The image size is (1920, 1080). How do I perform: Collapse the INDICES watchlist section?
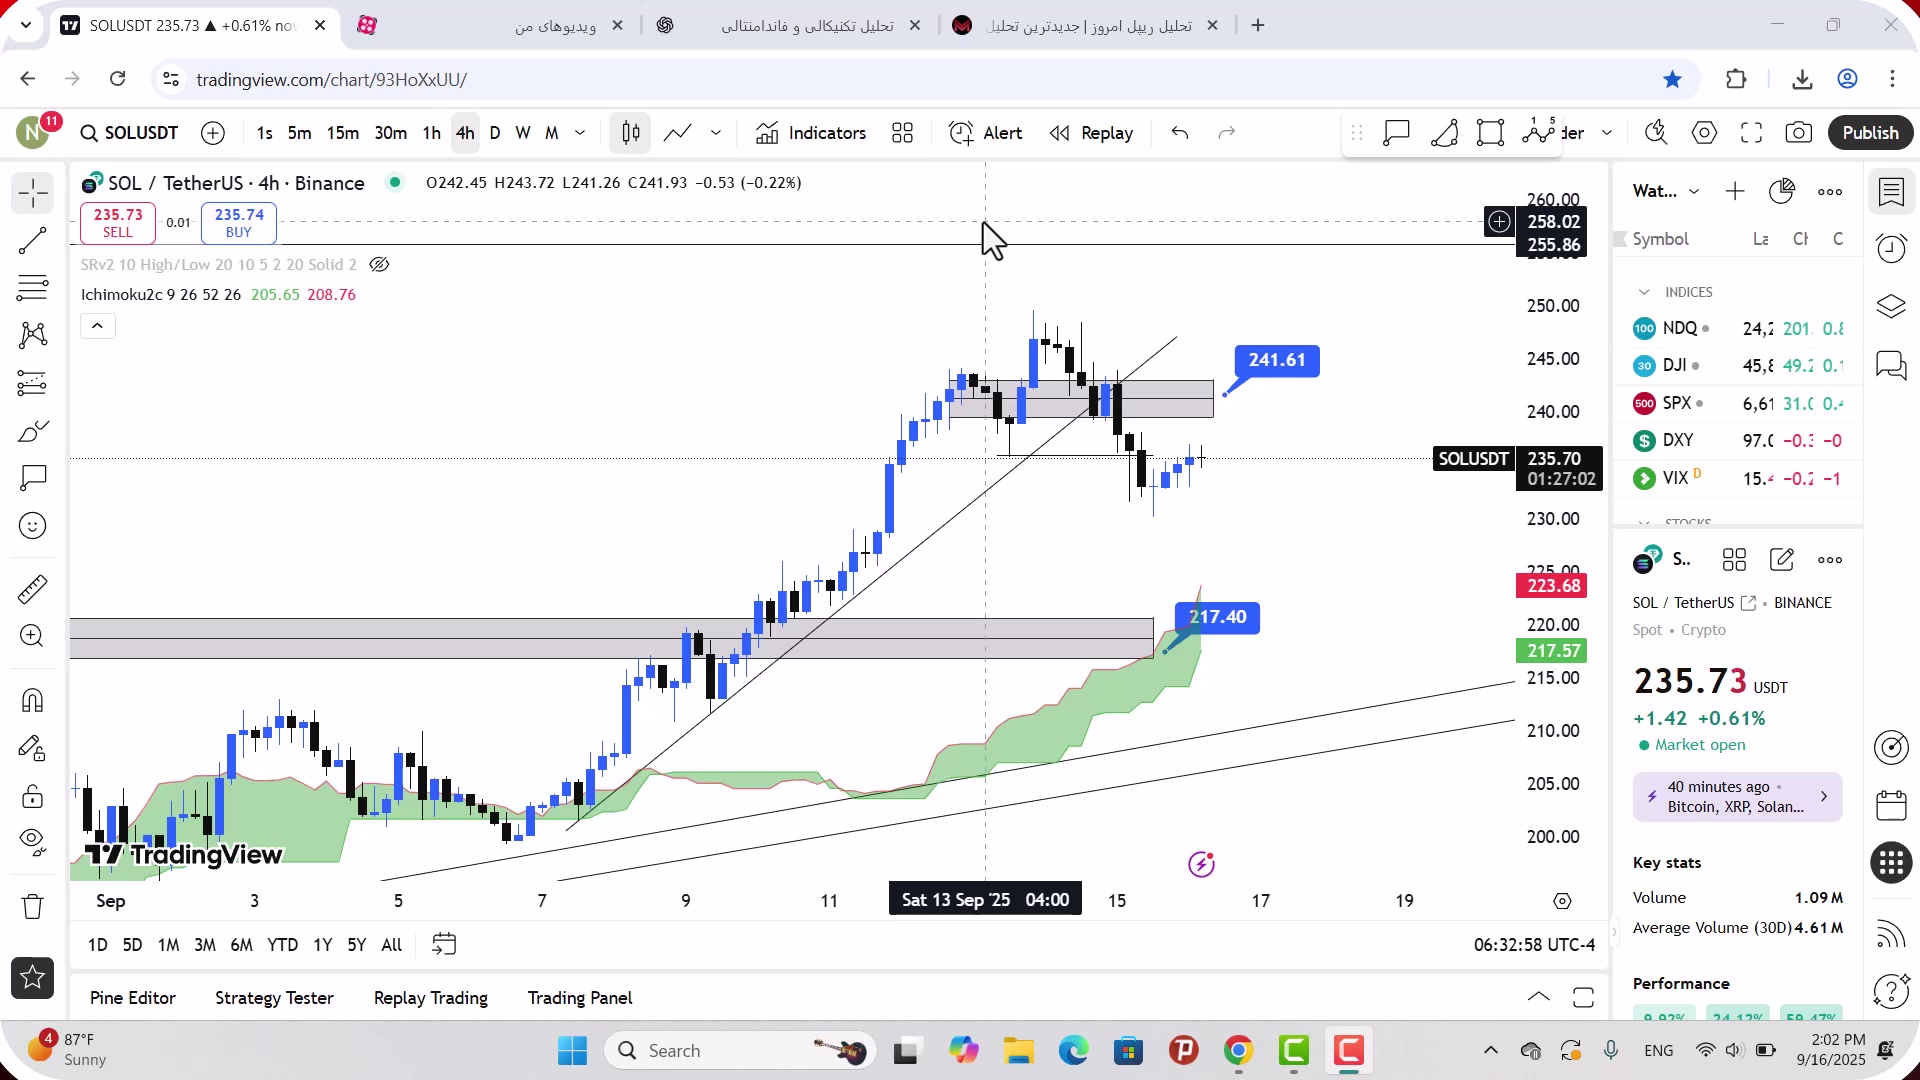1644,292
